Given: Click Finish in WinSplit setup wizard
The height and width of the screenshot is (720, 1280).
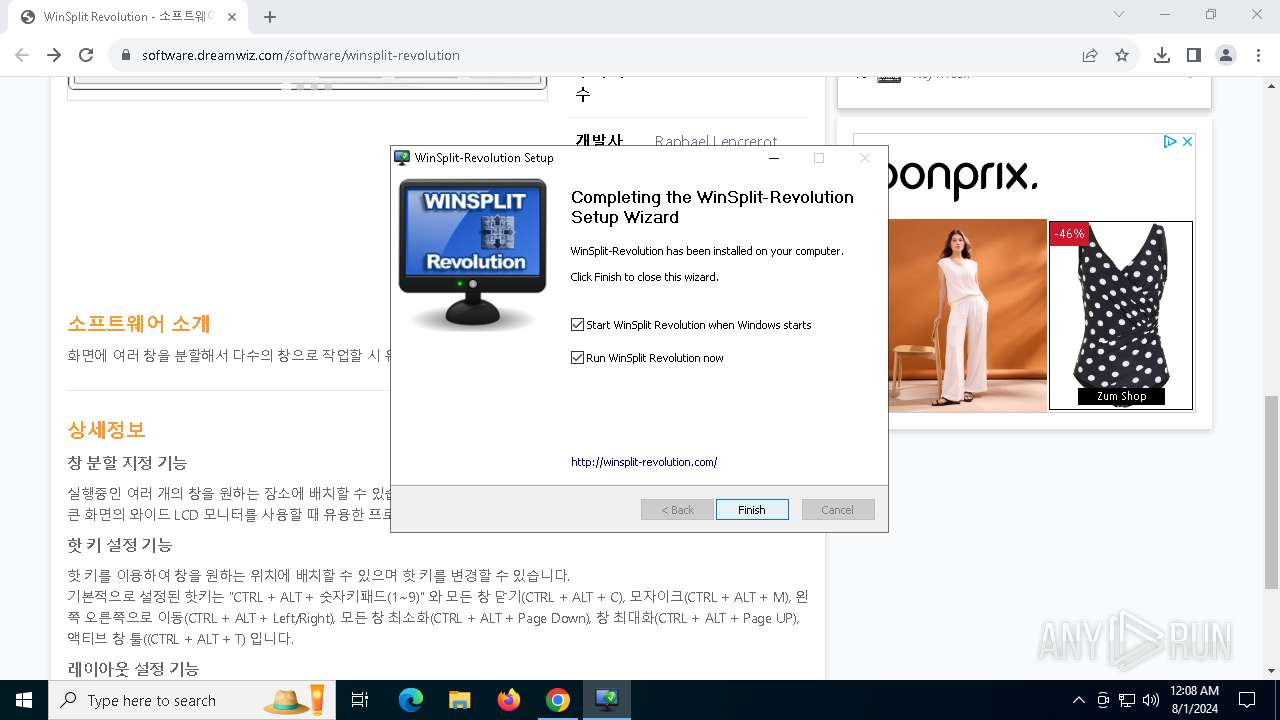Looking at the screenshot, I should (752, 510).
